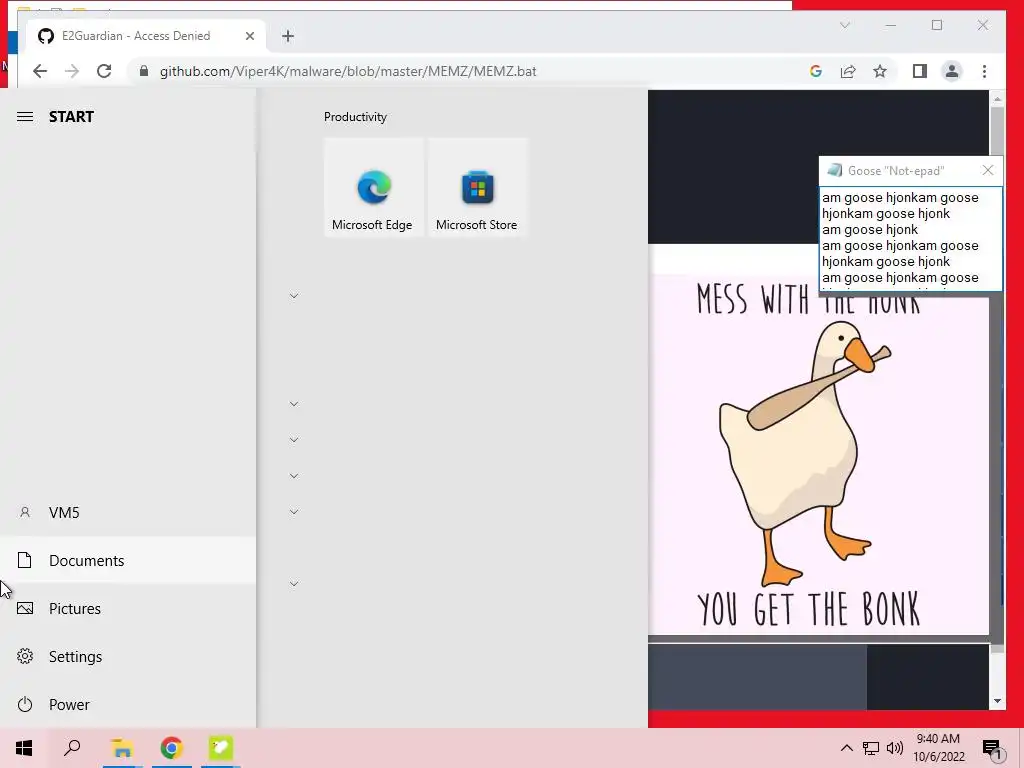This screenshot has width=1024, height=768.
Task: Open the volume control tray icon
Action: (x=895, y=748)
